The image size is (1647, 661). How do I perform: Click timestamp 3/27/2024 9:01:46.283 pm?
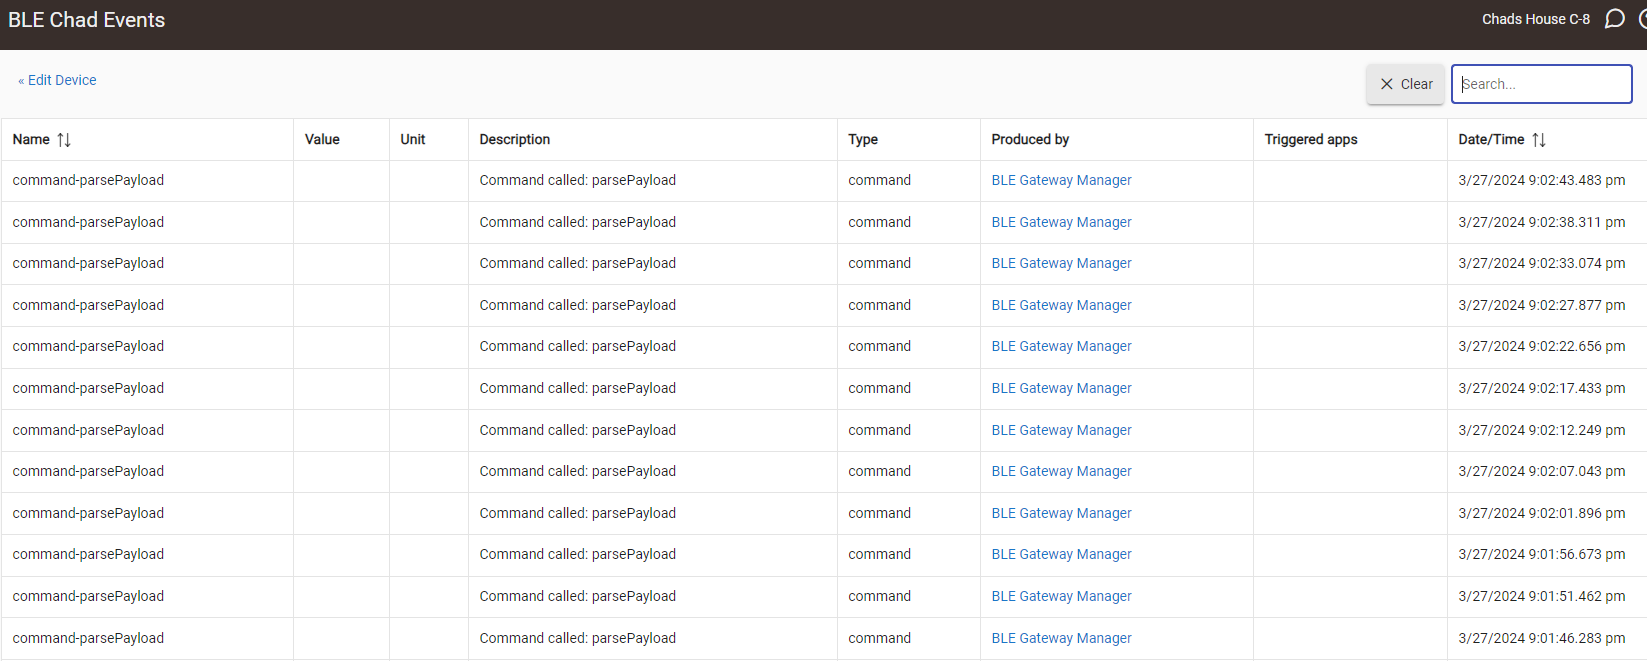1541,638
